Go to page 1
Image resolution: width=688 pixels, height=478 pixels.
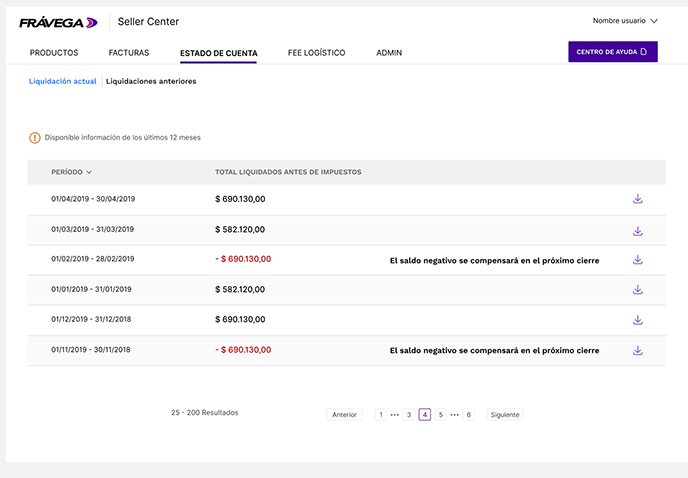click(x=381, y=414)
